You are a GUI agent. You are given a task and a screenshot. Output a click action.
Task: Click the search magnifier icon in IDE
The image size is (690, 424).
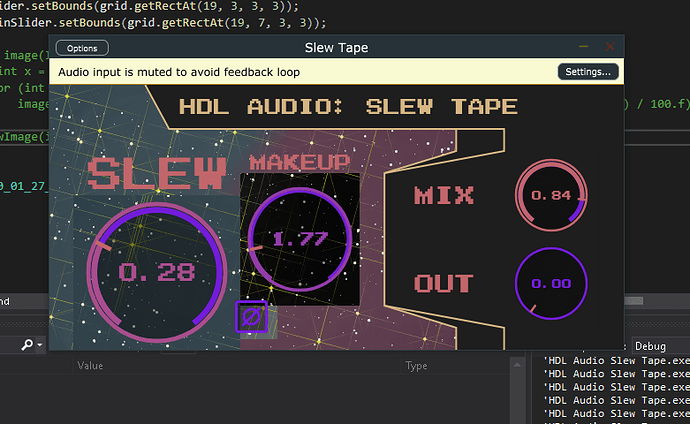point(27,344)
